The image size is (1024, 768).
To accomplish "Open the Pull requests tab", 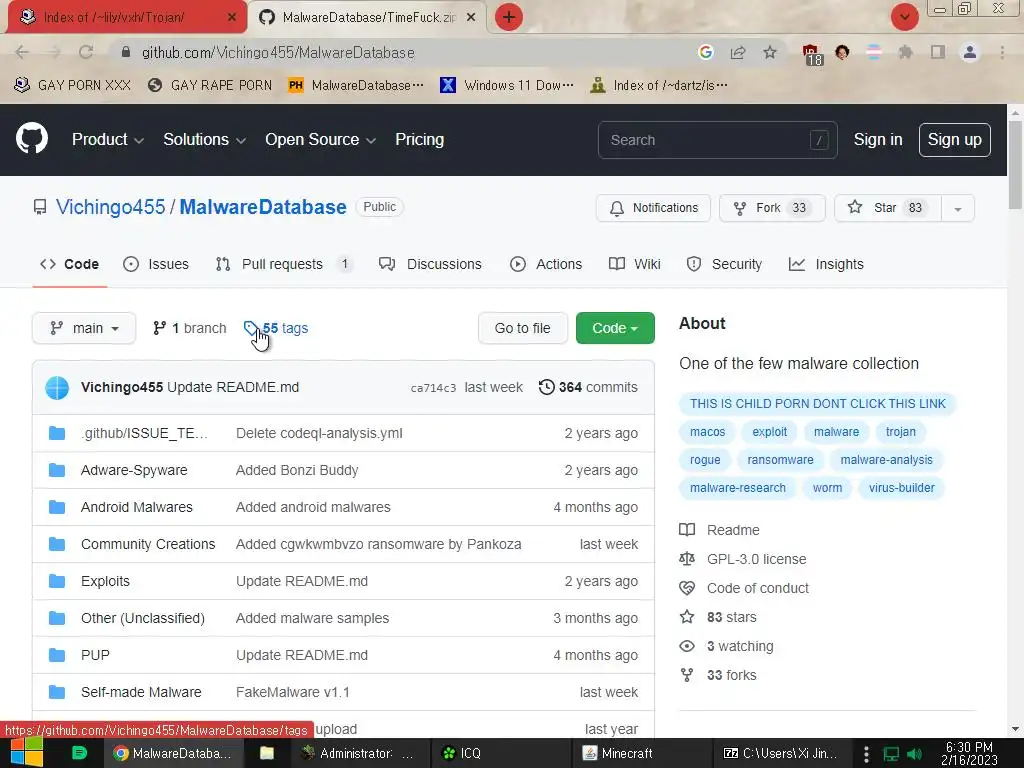I will click(283, 264).
